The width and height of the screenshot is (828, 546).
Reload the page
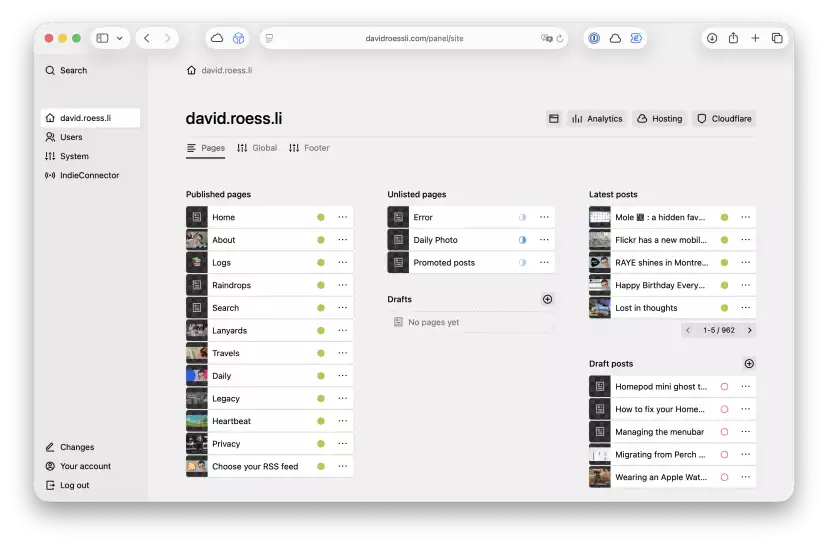(560, 38)
